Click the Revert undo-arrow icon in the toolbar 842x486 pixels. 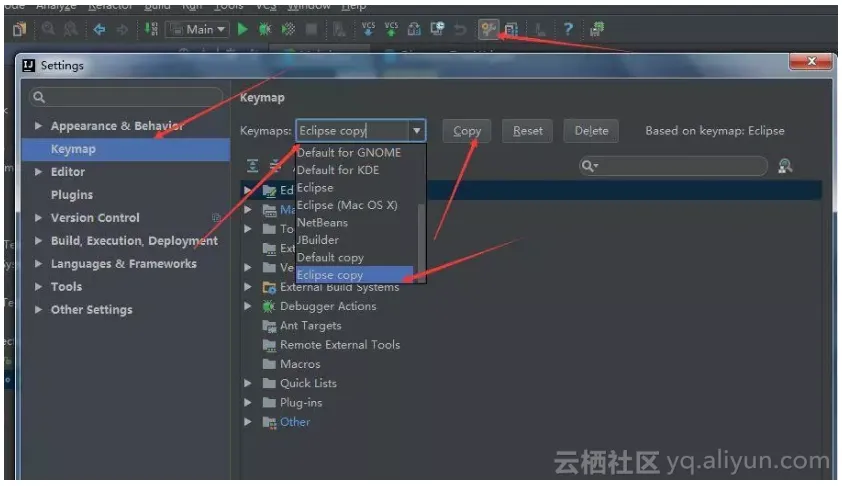coord(460,29)
